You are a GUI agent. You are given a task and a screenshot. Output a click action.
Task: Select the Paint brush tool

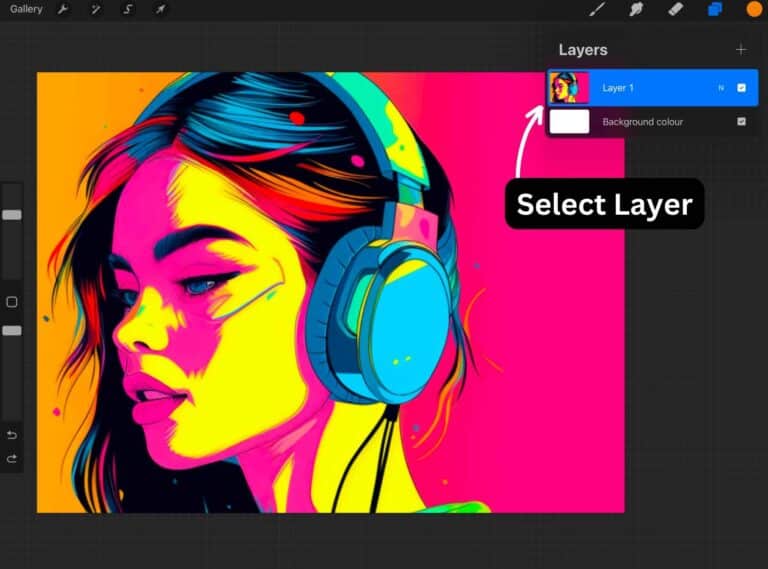click(597, 9)
